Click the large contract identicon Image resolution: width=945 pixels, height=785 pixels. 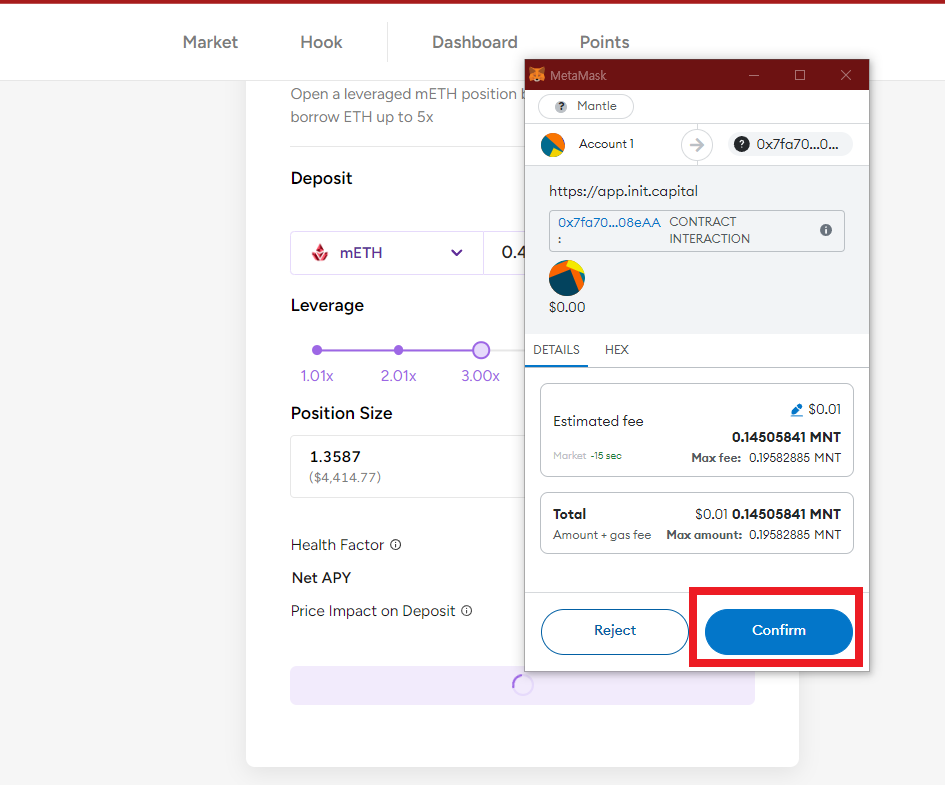pyautogui.click(x=567, y=278)
